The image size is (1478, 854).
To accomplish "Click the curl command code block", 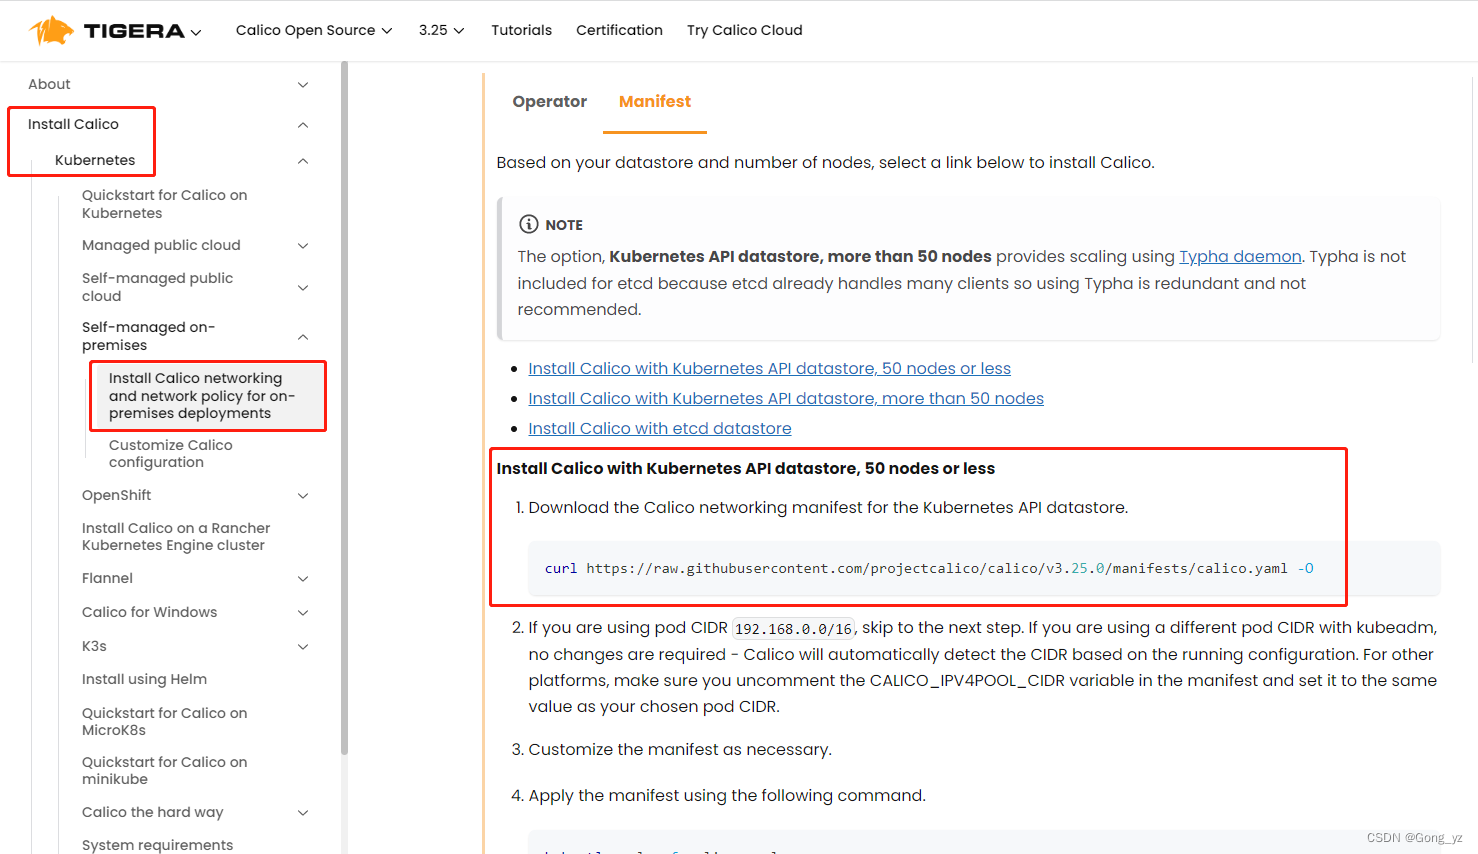I will coord(984,568).
